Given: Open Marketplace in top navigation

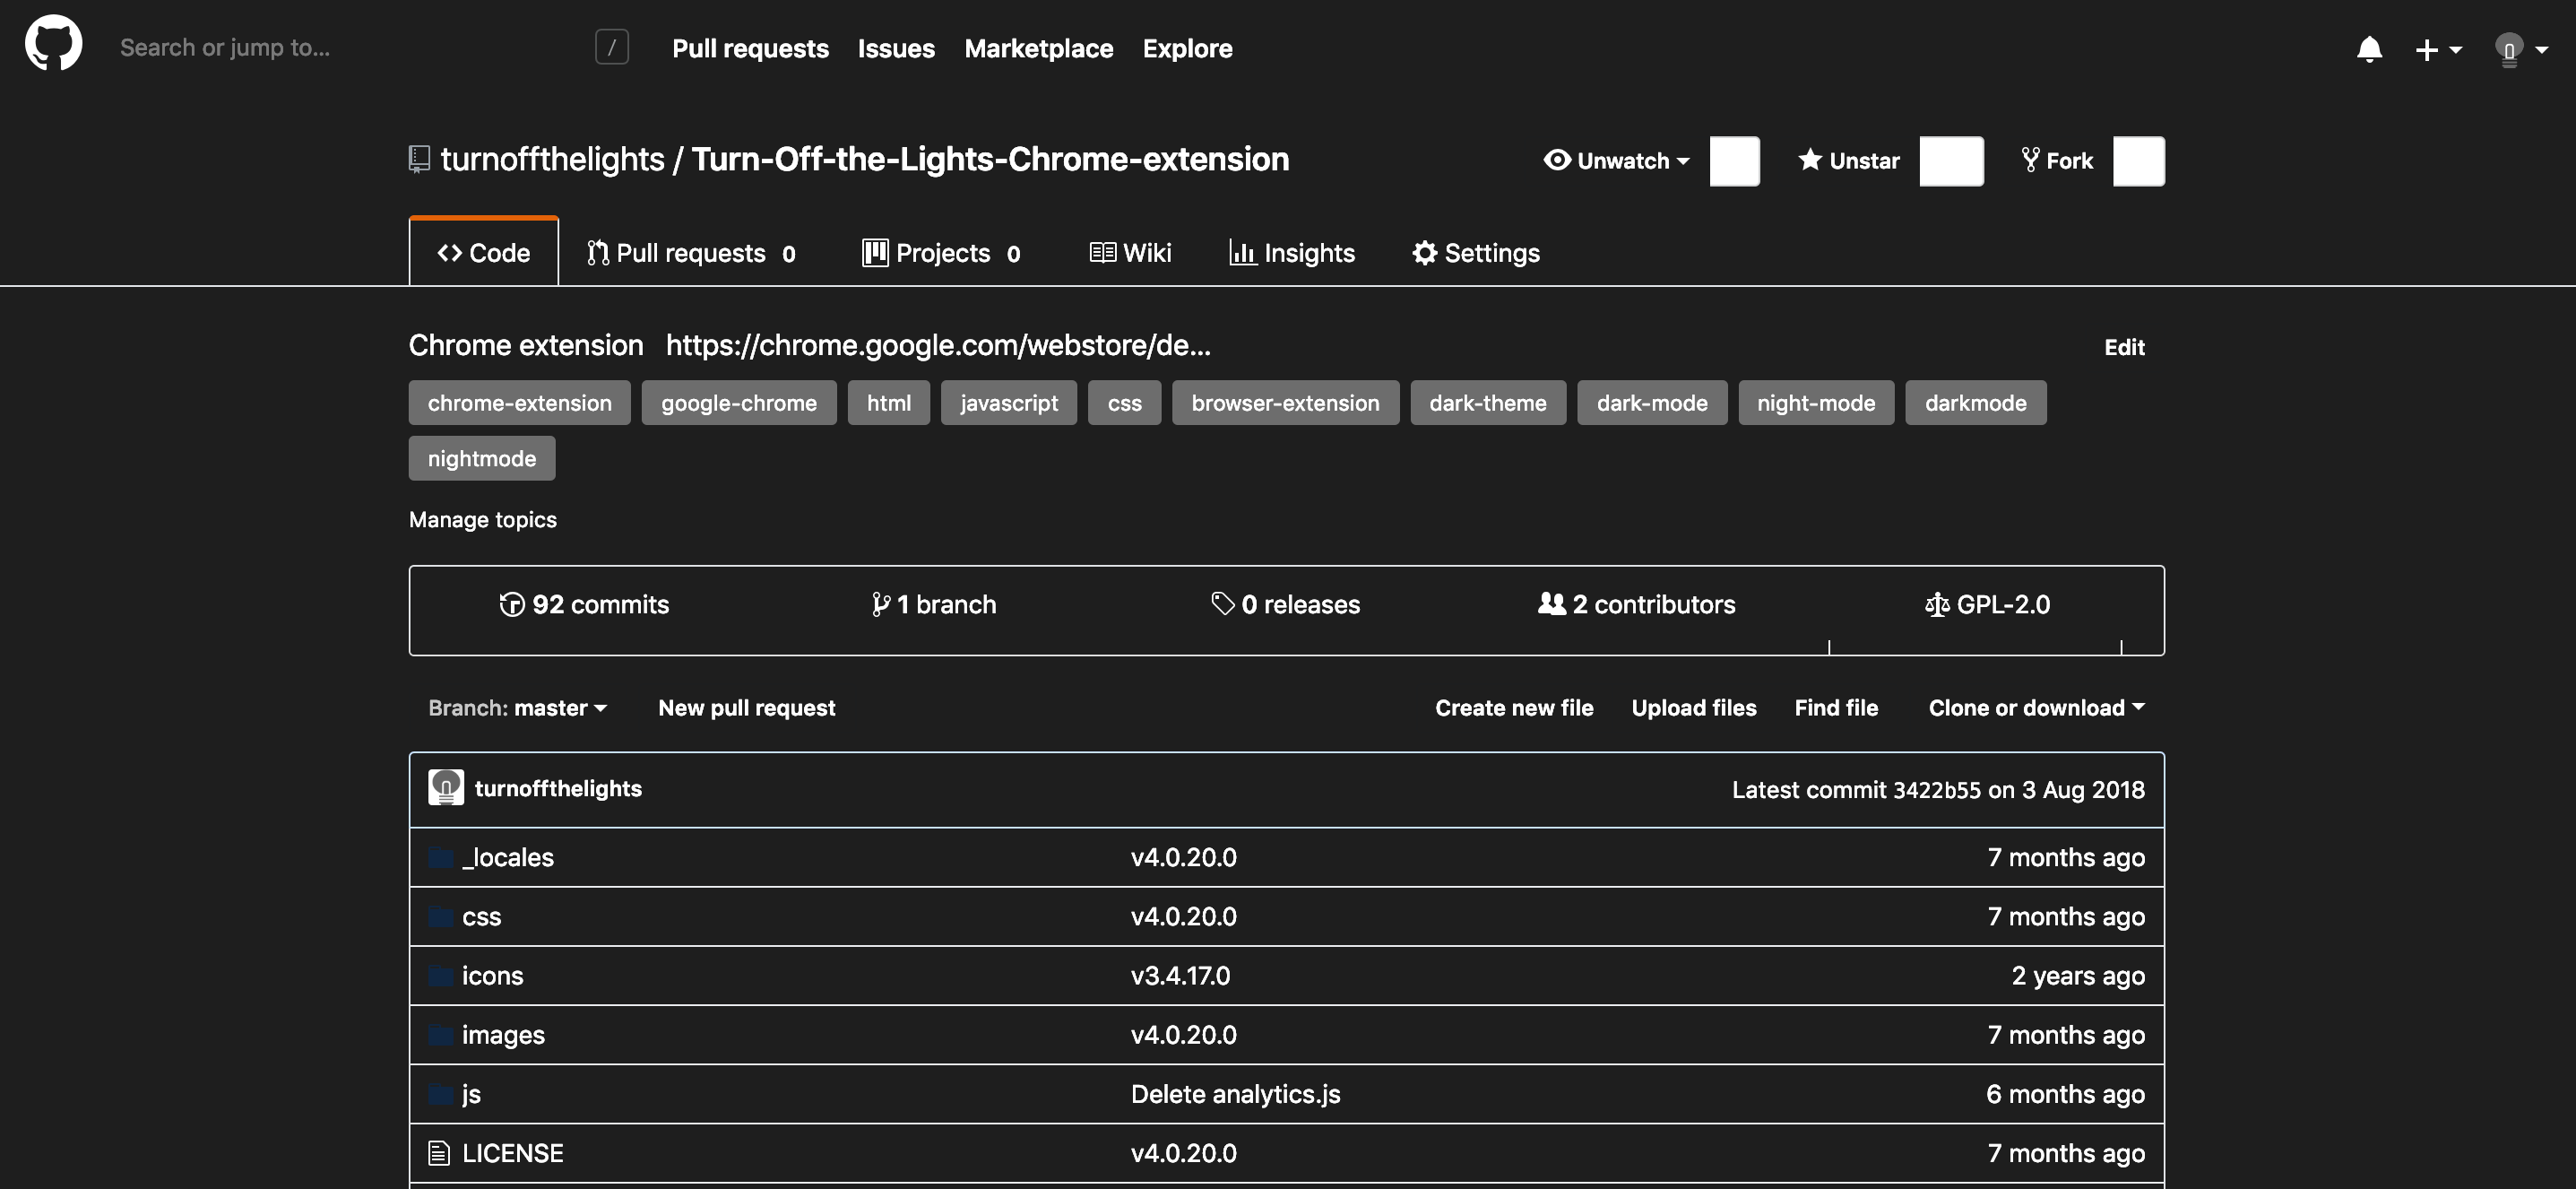Looking at the screenshot, I should (1038, 48).
